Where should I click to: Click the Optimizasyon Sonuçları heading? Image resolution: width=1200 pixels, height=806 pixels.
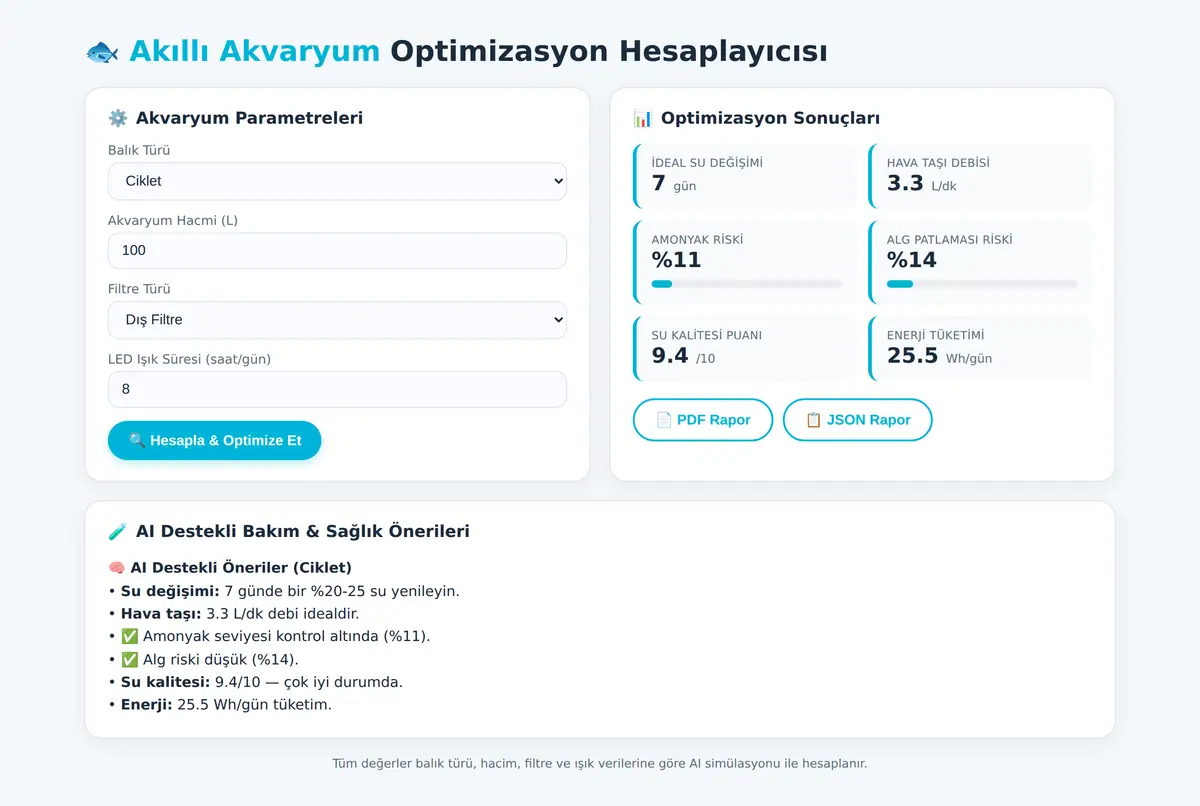(770, 118)
